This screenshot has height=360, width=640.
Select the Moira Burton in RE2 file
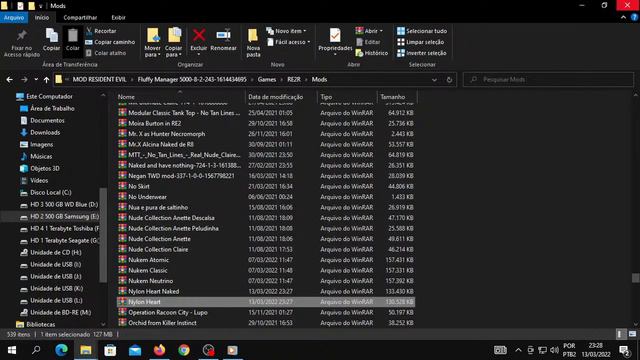click(x=154, y=123)
